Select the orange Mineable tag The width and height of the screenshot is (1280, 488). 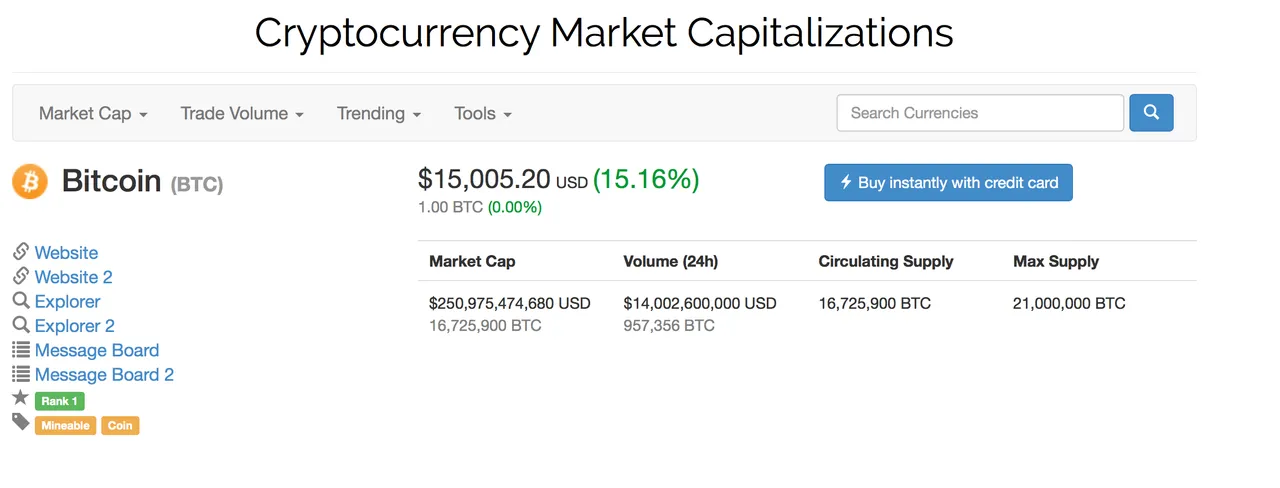[x=65, y=425]
